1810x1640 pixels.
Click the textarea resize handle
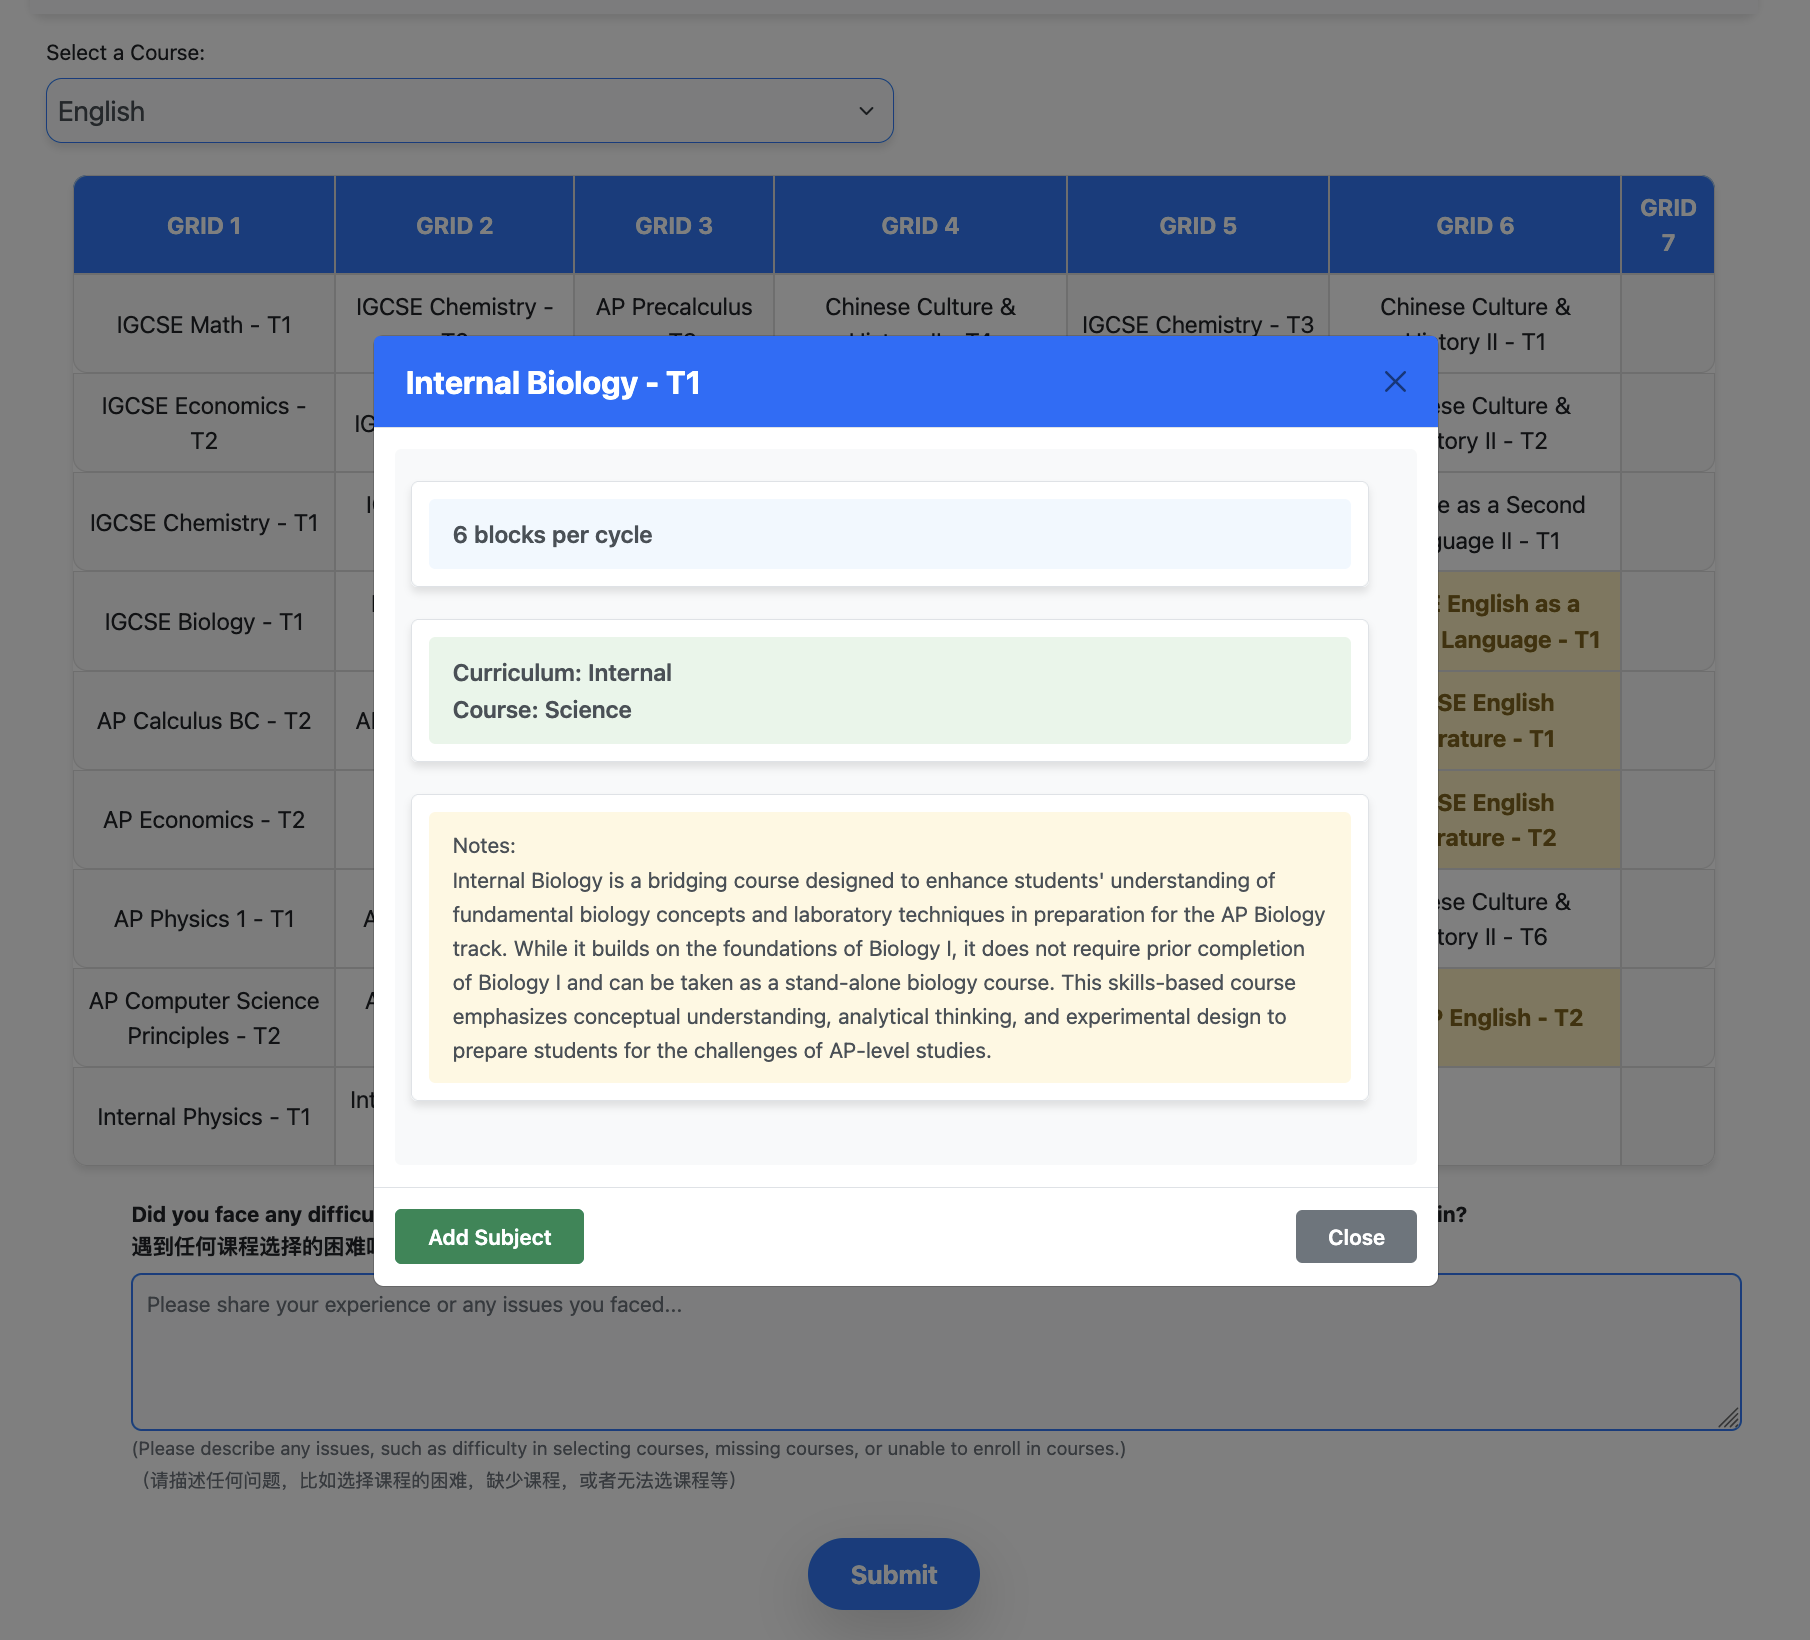click(x=1729, y=1418)
